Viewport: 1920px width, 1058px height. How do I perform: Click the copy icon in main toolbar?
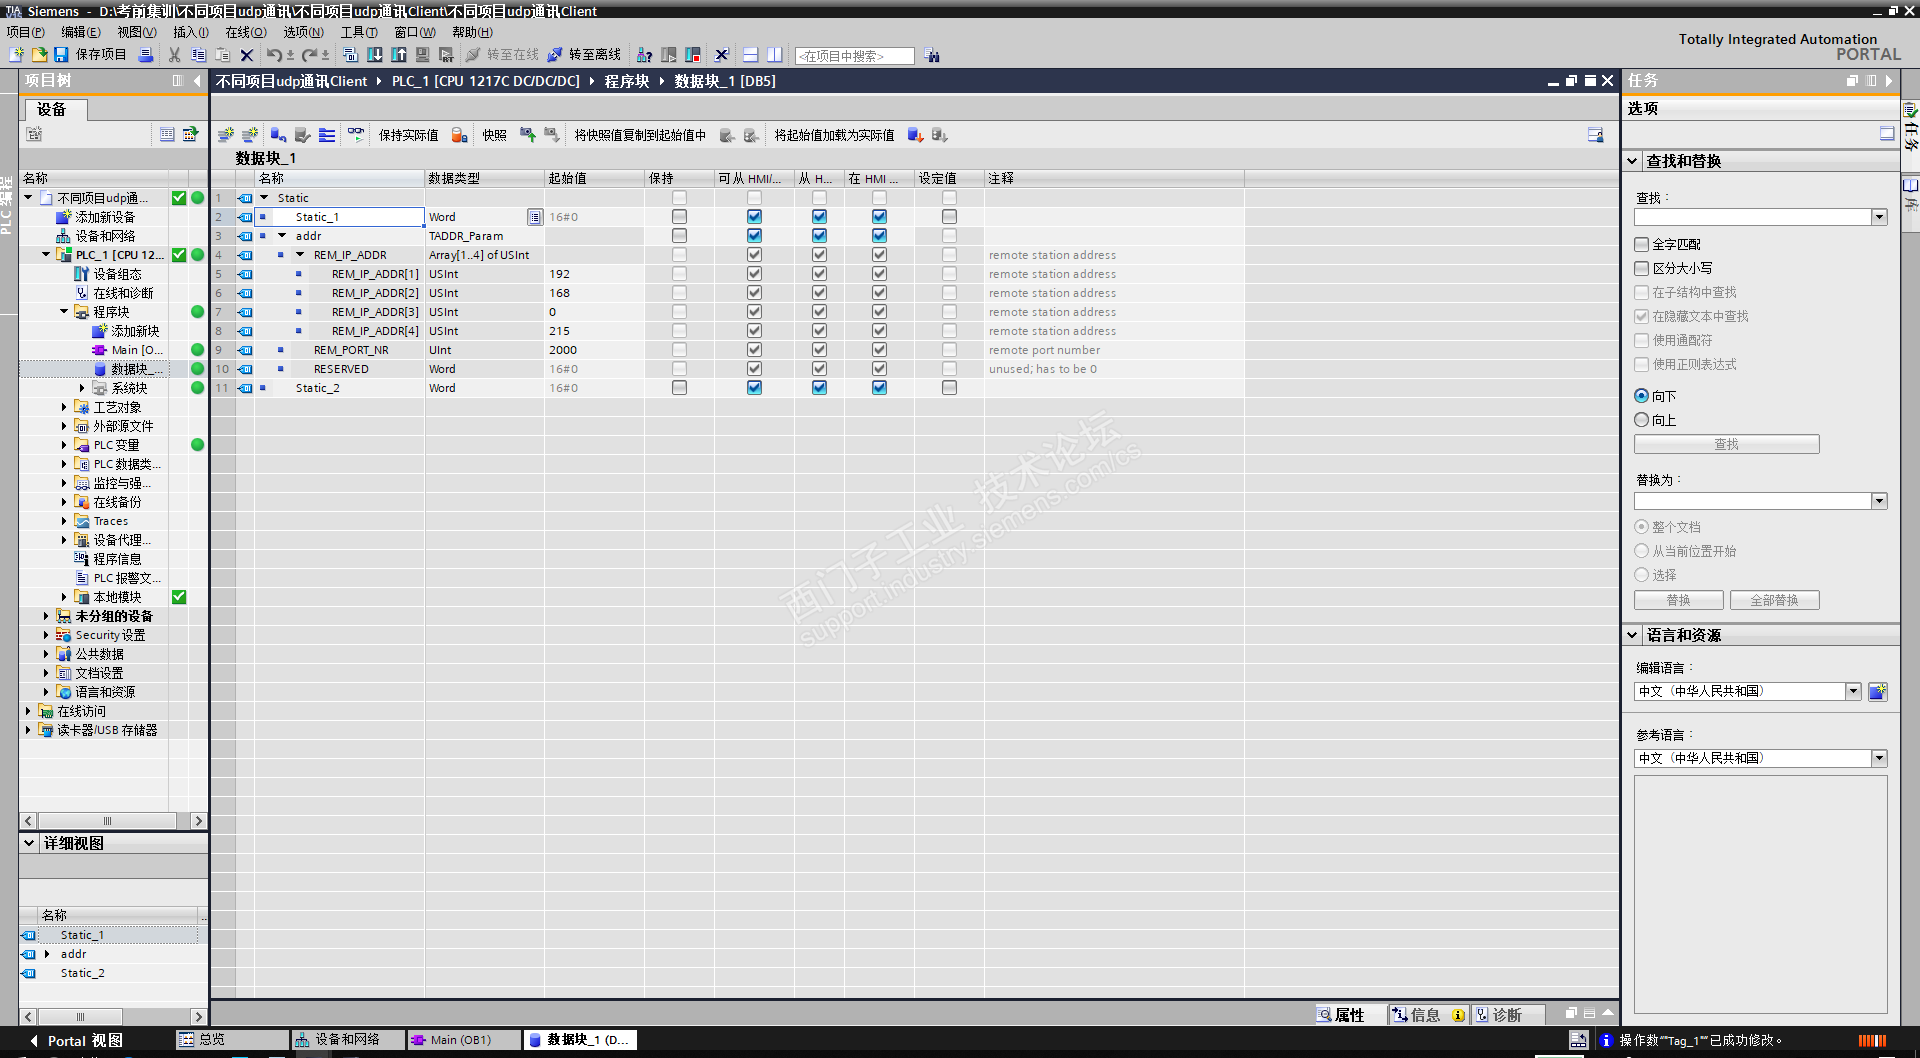[198, 55]
